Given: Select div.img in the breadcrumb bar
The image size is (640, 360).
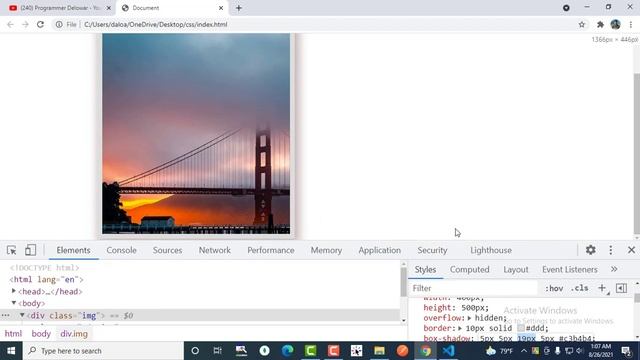Looking at the screenshot, I should coord(74,334).
